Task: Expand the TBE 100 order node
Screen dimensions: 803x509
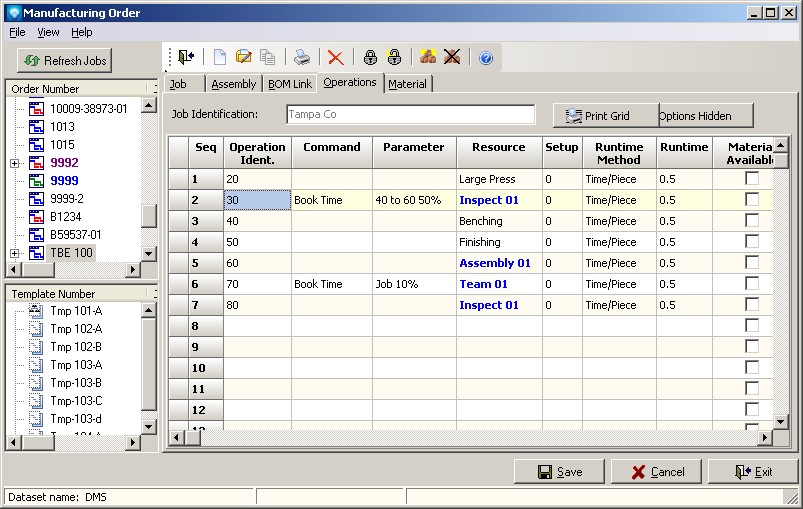Action: tap(14, 253)
